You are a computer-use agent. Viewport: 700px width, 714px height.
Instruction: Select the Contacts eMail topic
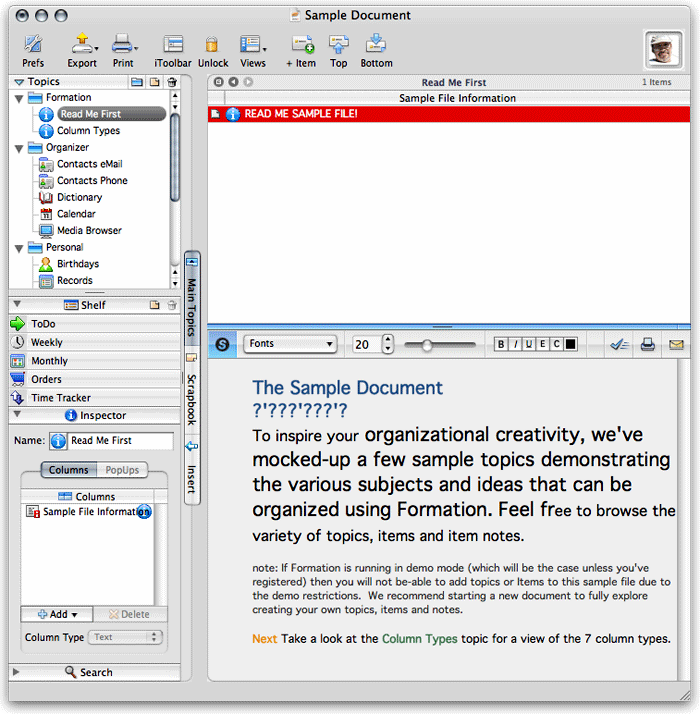(x=89, y=164)
